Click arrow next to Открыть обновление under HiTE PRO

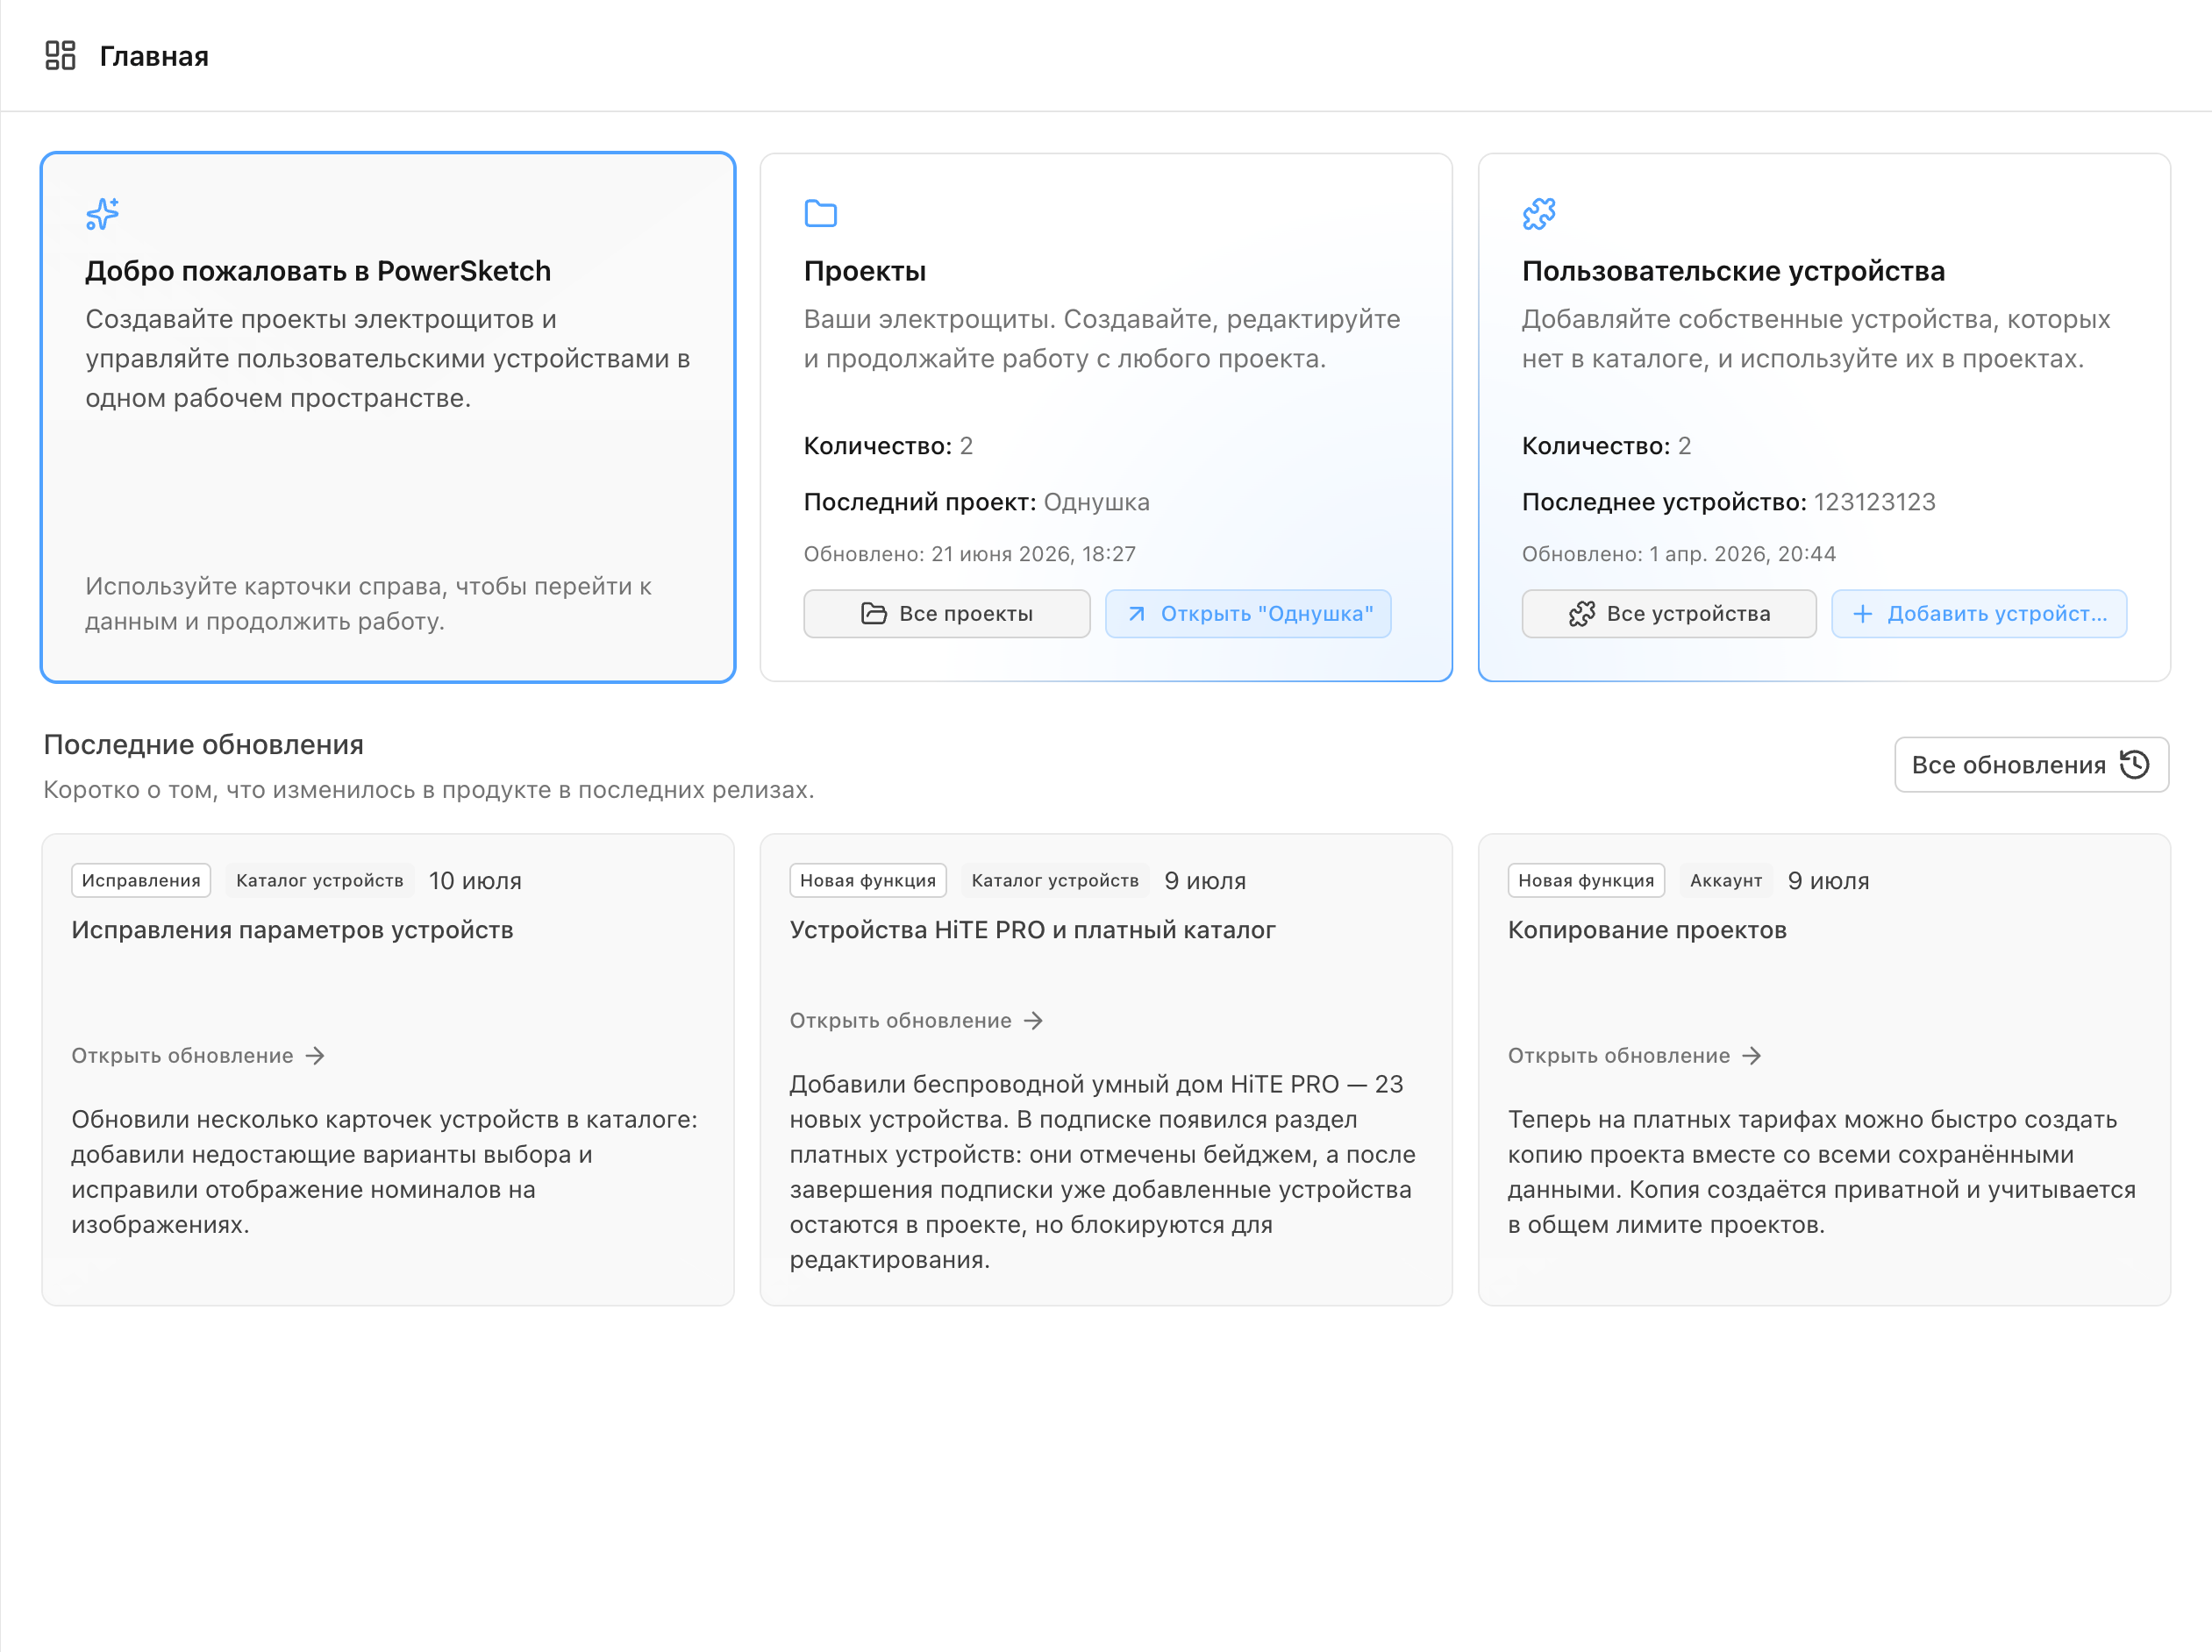click(x=1033, y=1021)
